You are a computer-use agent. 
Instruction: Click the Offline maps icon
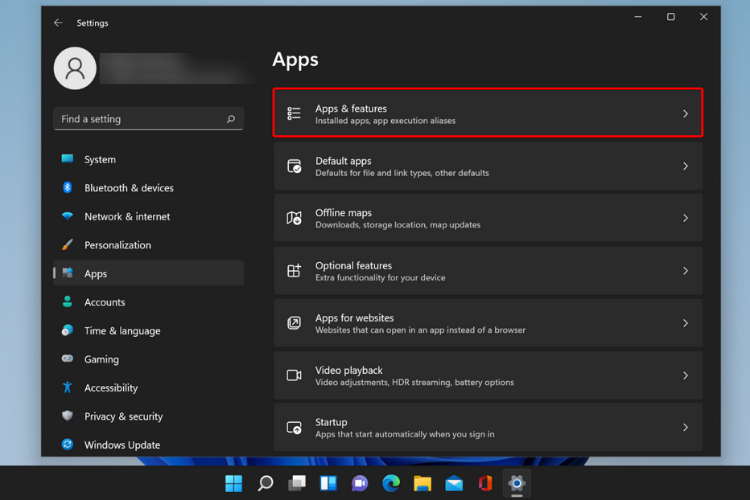[x=294, y=218]
